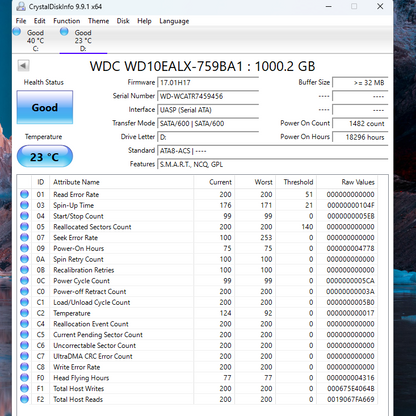Select raw value 0019067FA669 of Total Host Reads
Screen dimensions: 416x416
tap(351, 399)
